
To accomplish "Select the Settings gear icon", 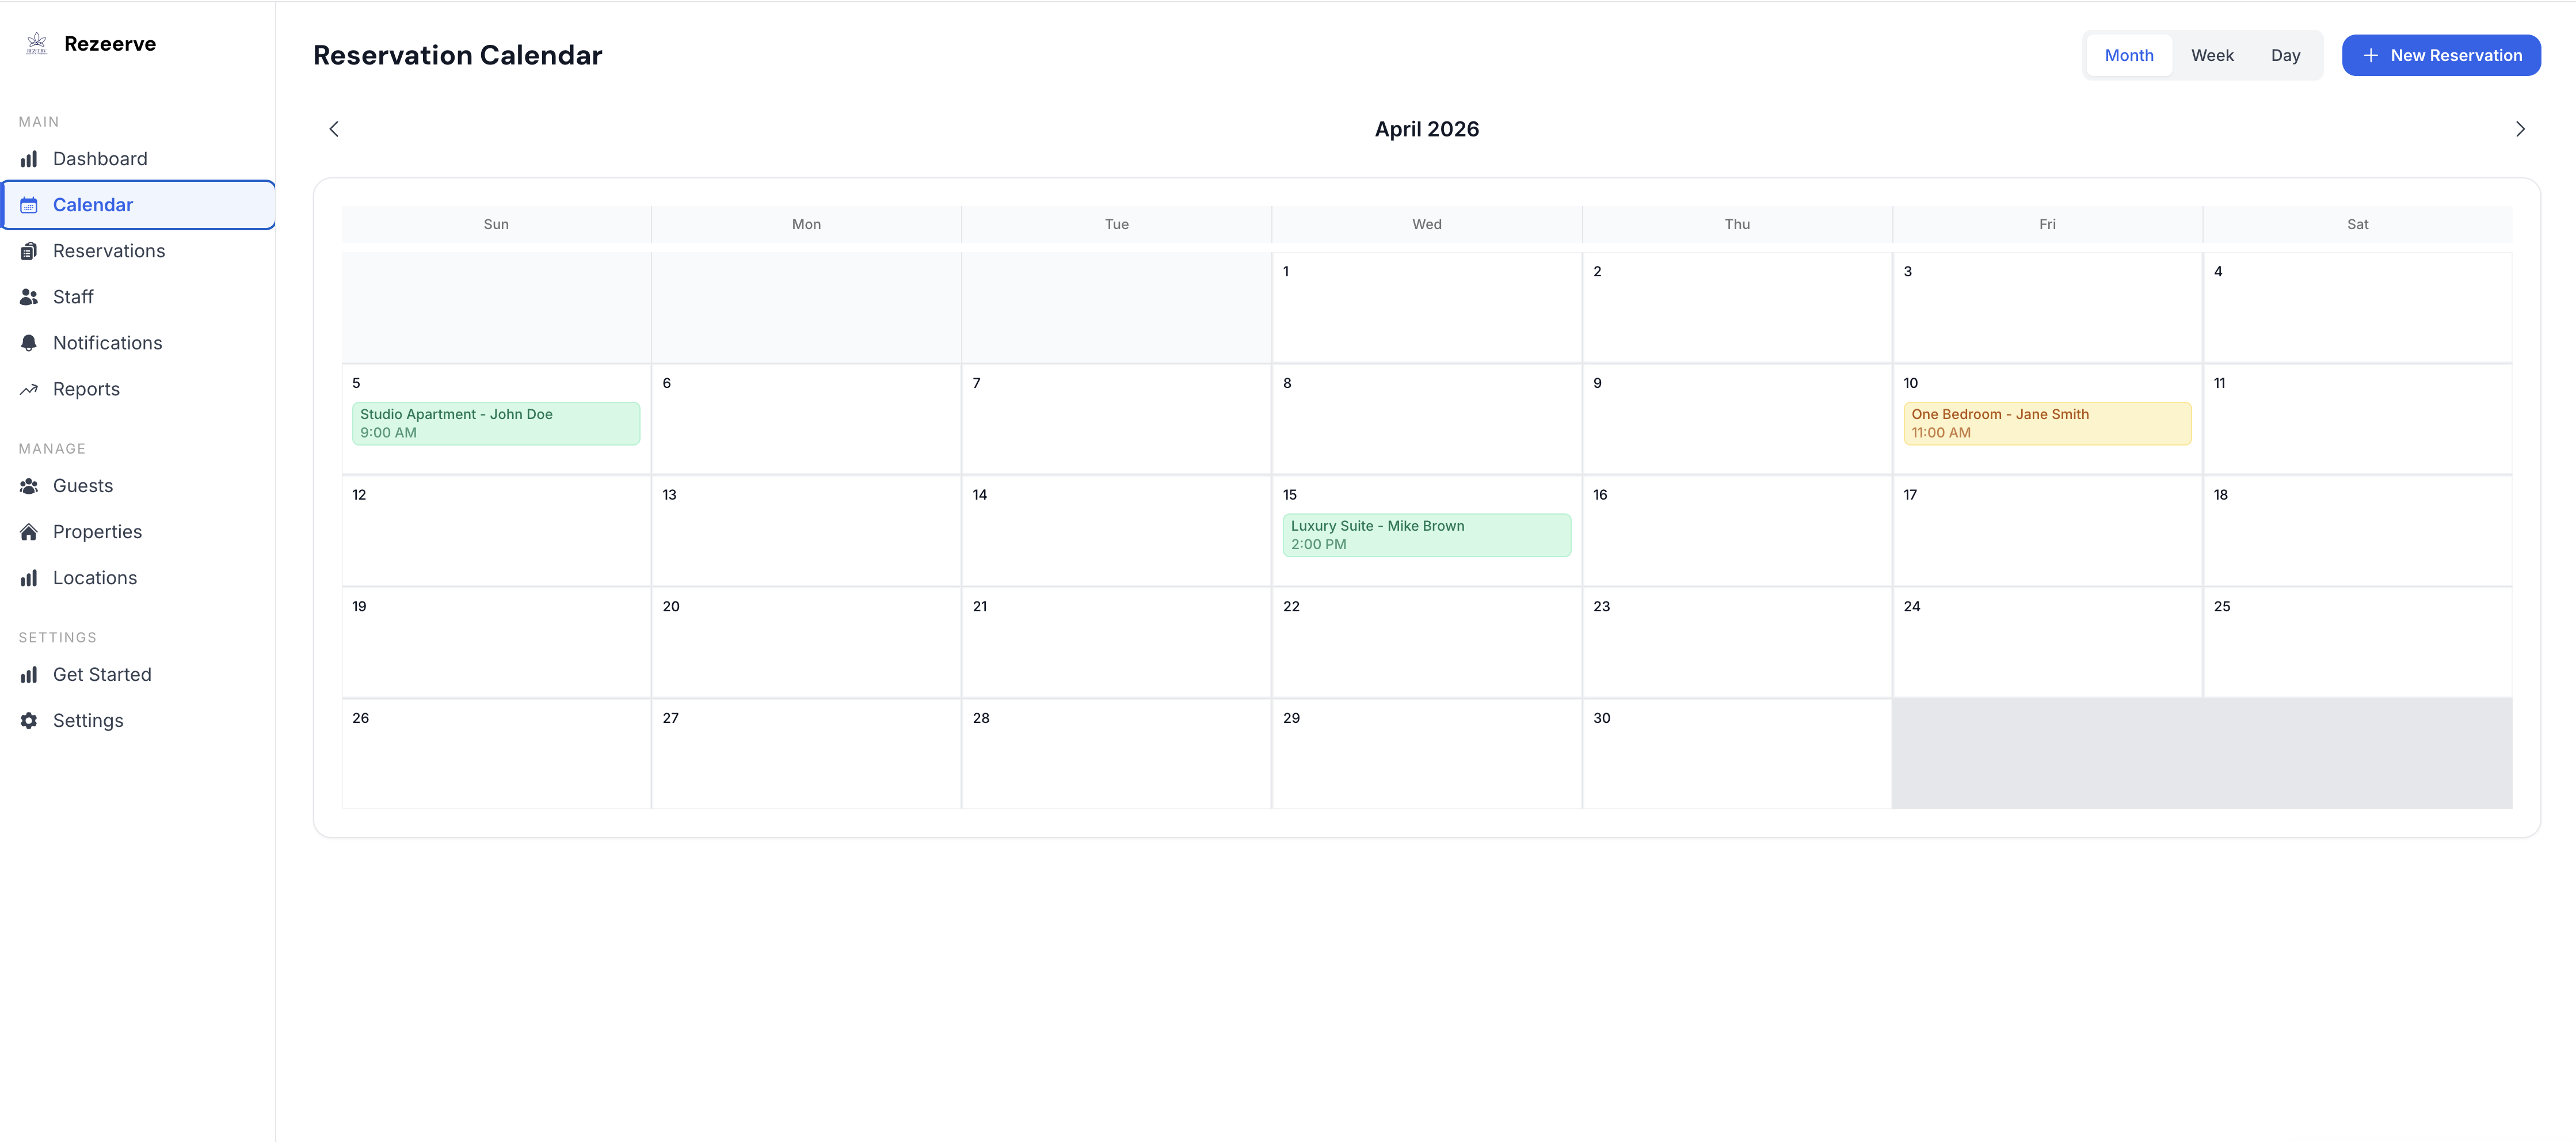I will (29, 720).
